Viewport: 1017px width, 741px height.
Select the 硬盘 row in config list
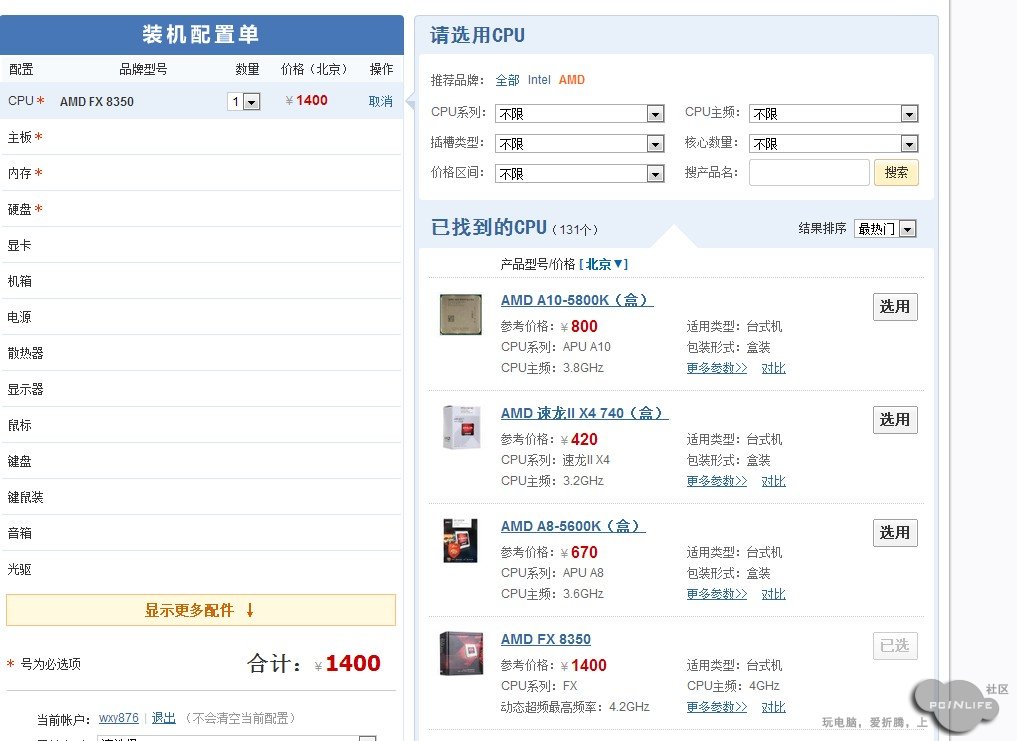[x=202, y=209]
